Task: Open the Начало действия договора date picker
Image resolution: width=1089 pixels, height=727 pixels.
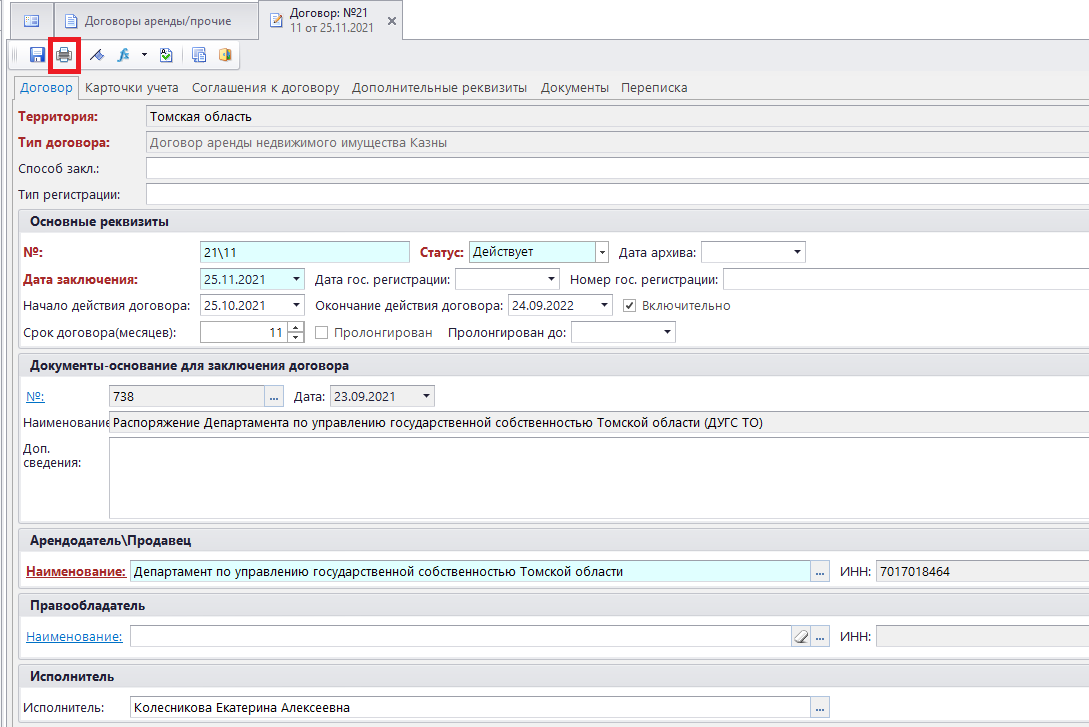Action: [x=297, y=305]
